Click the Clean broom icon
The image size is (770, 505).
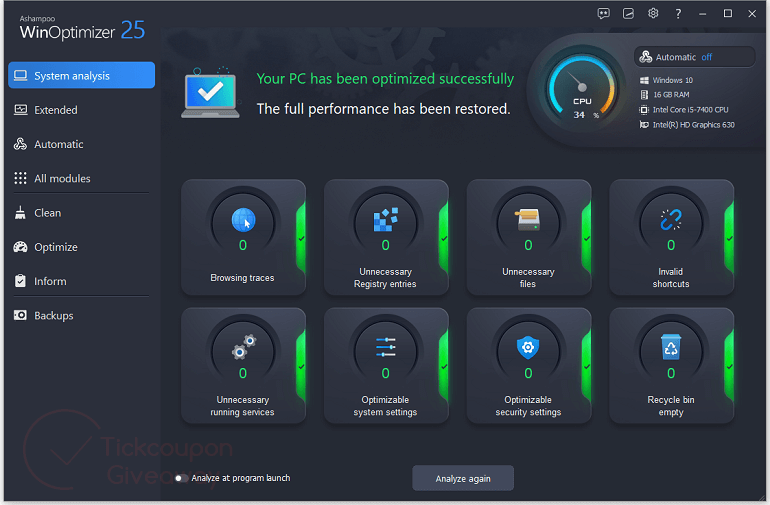[20, 213]
